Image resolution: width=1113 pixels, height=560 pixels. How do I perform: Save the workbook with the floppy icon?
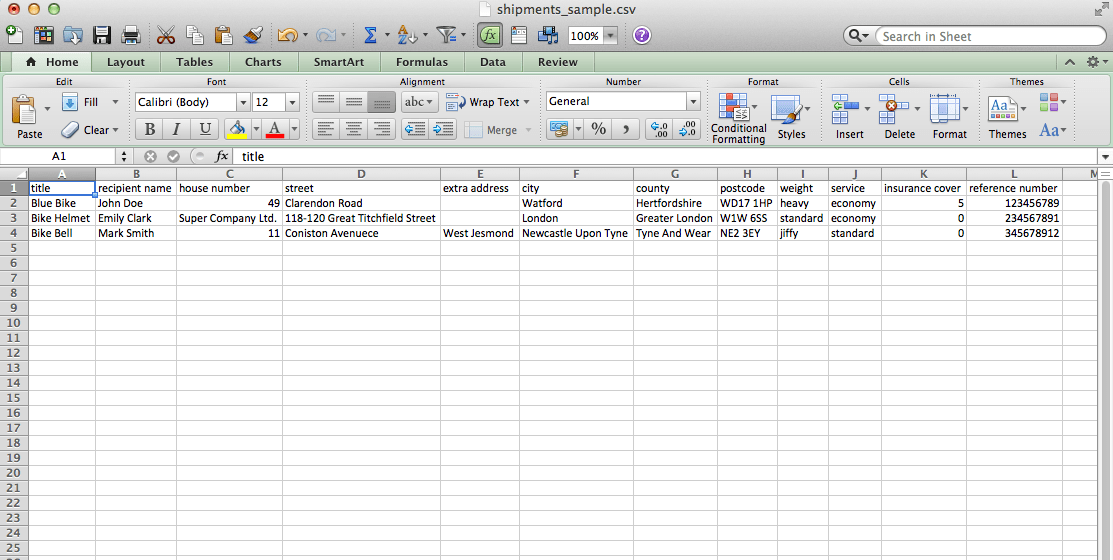[102, 35]
